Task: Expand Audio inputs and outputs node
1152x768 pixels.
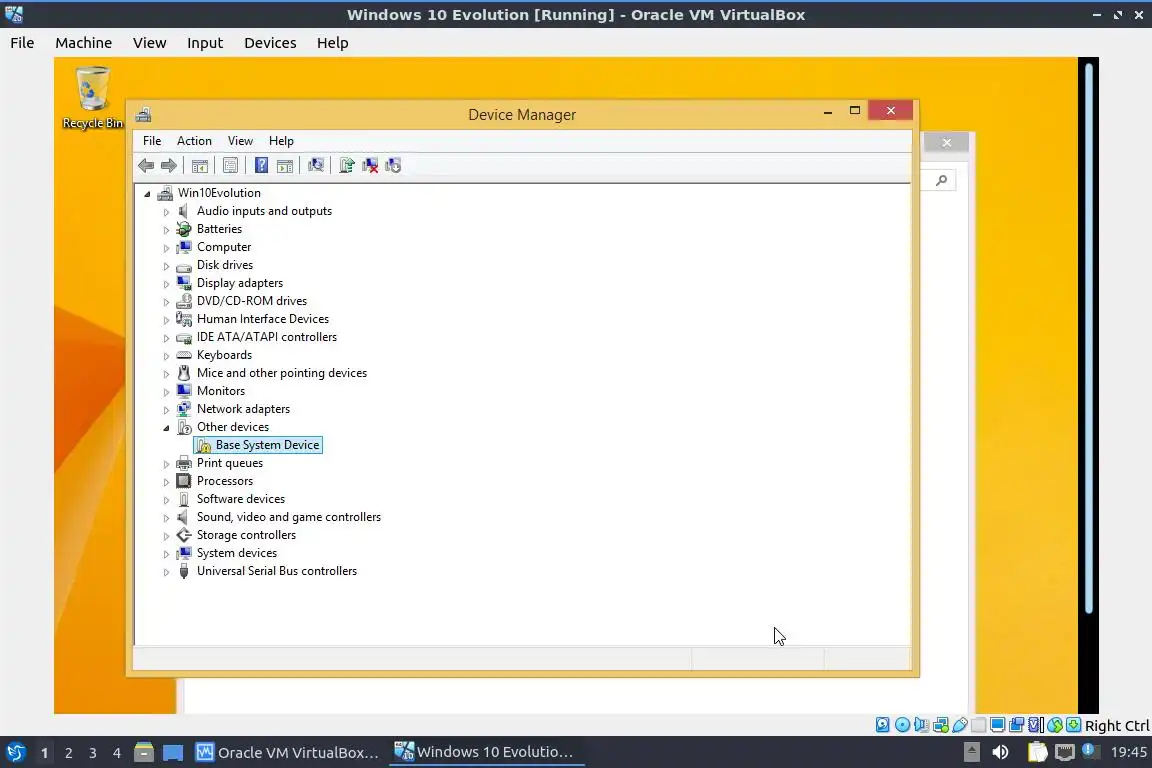Action: click(166, 212)
